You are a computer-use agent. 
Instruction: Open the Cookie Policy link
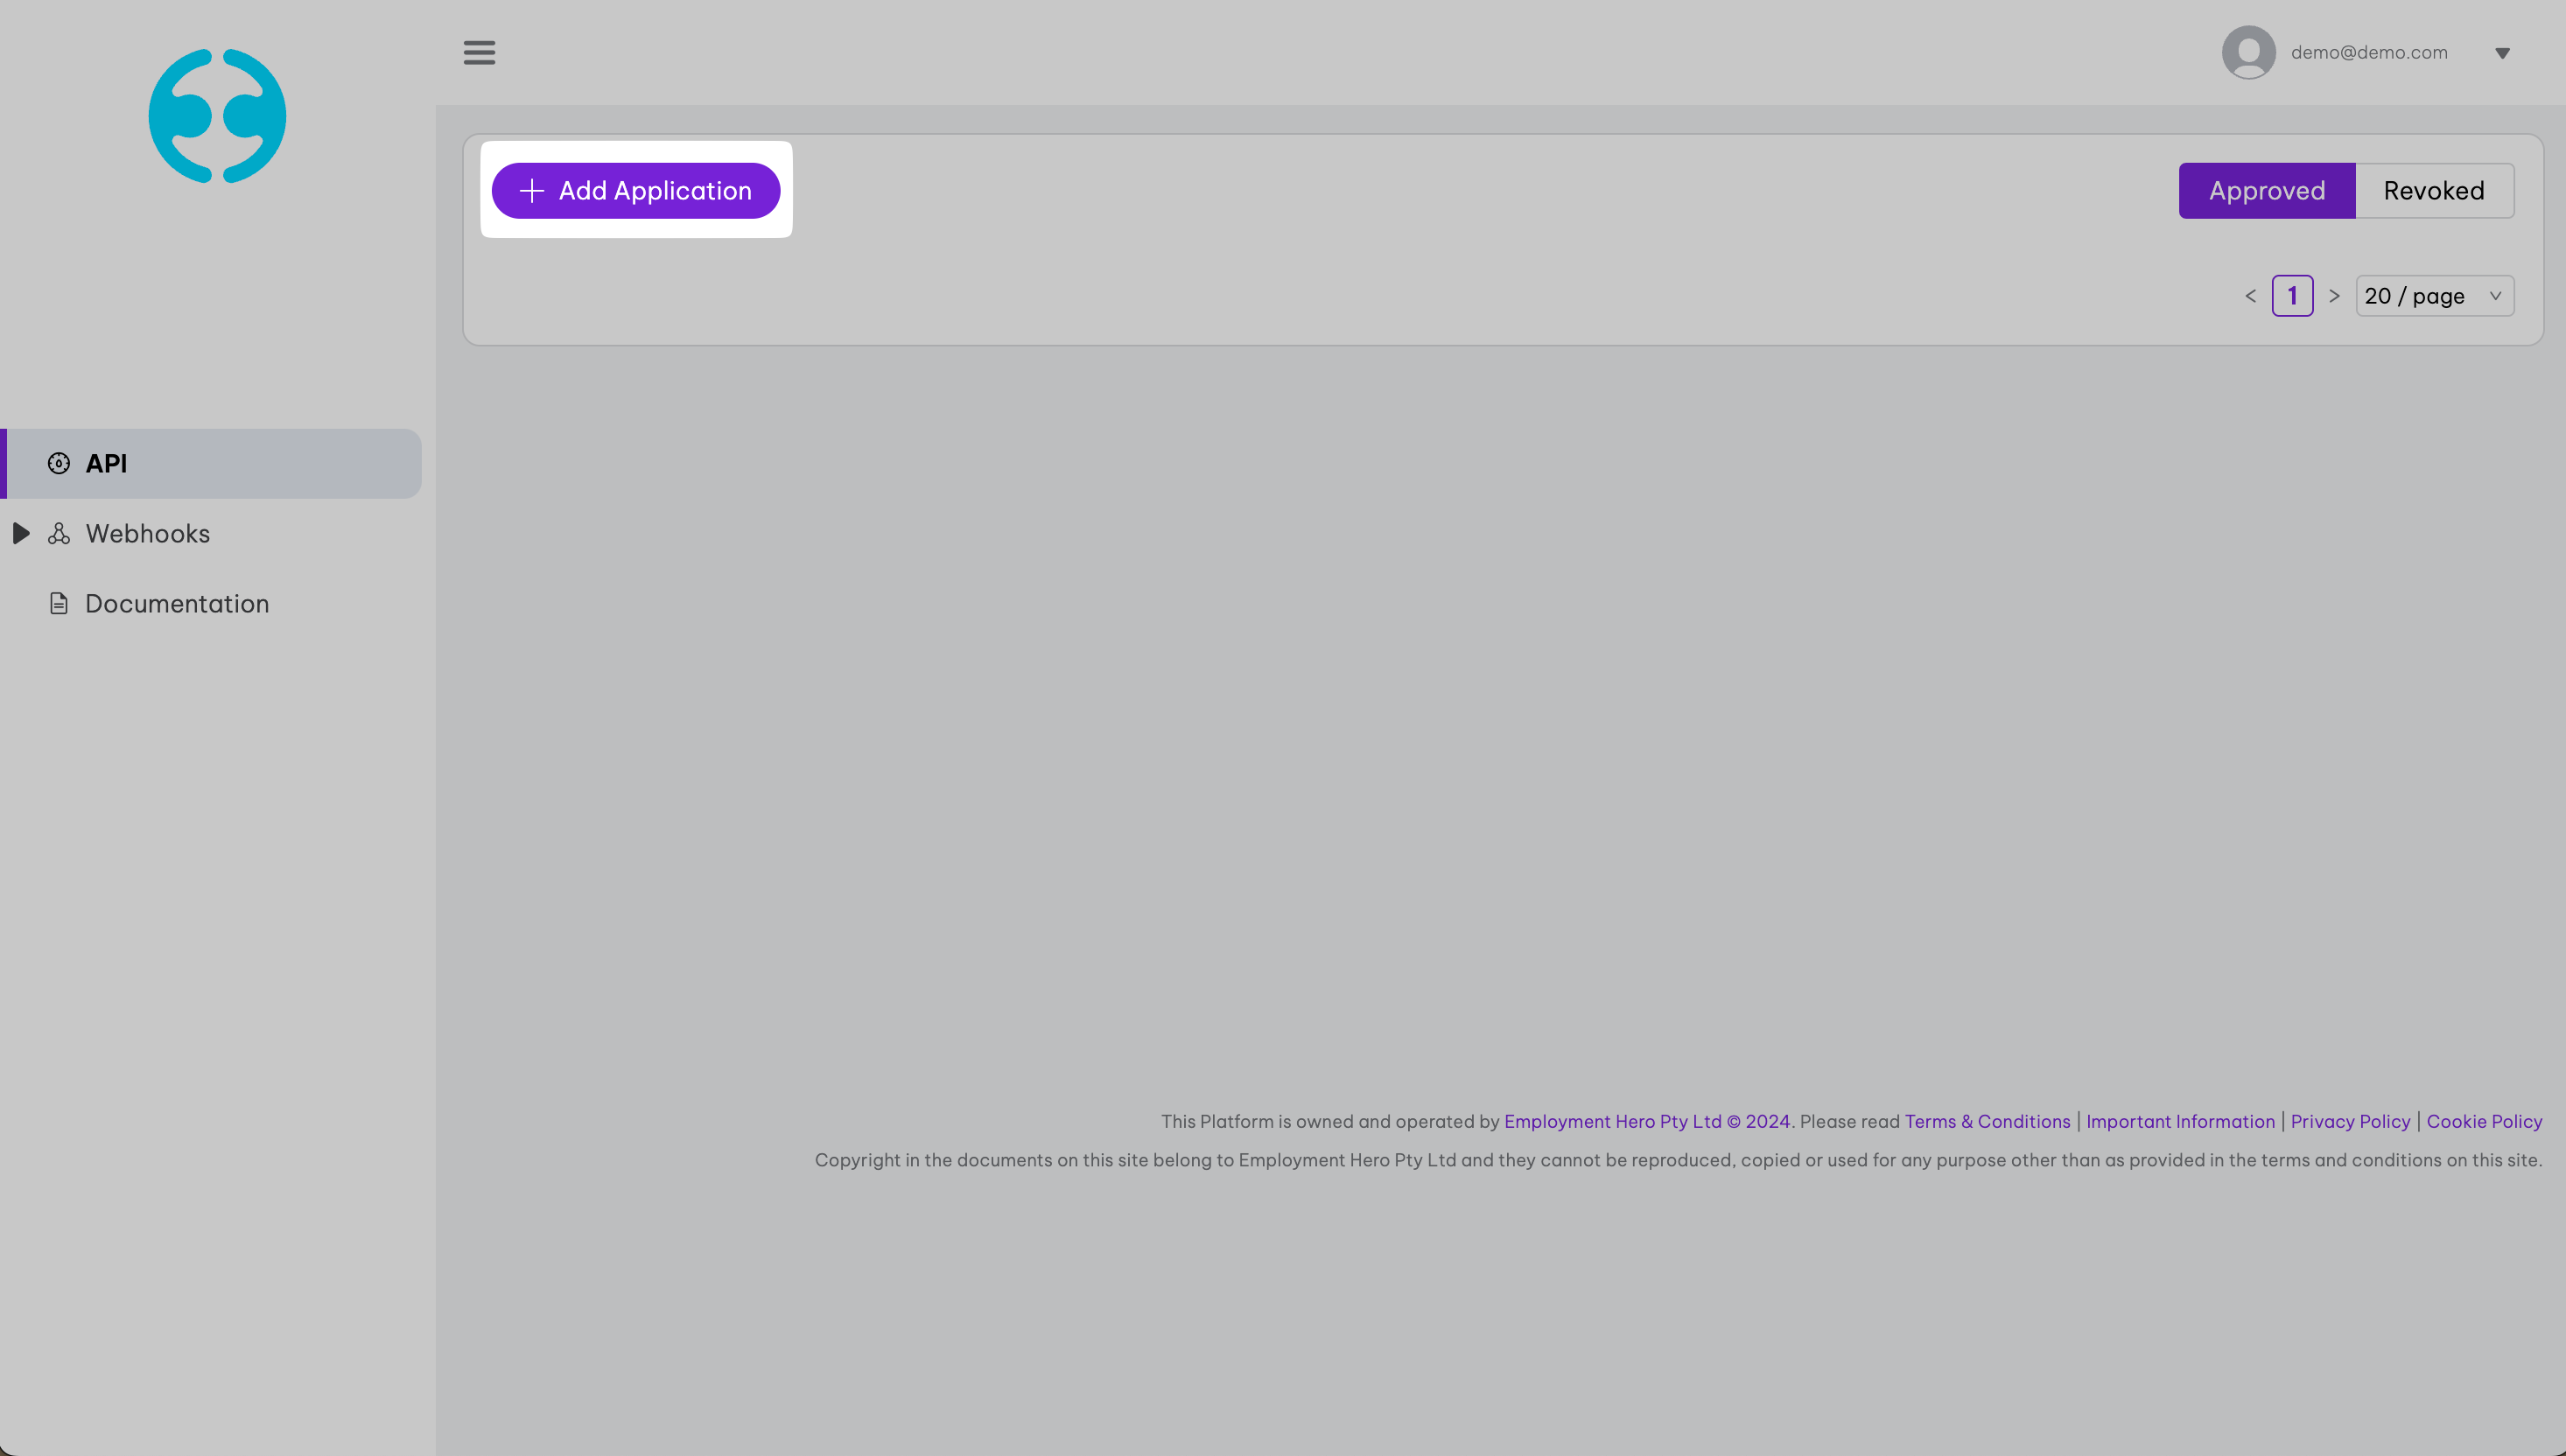[2484, 1121]
